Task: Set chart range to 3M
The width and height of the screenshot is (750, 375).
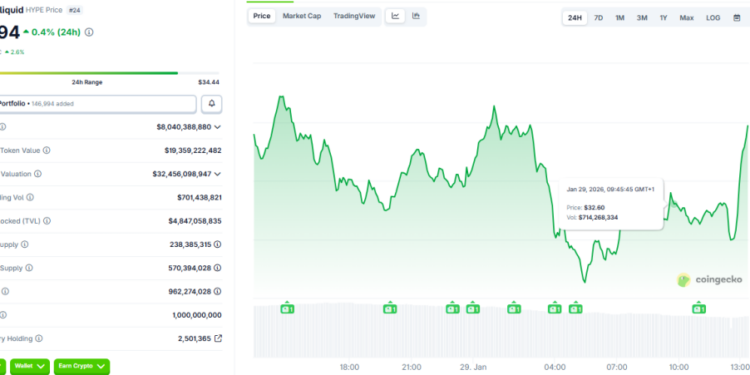Action: pyautogui.click(x=642, y=18)
